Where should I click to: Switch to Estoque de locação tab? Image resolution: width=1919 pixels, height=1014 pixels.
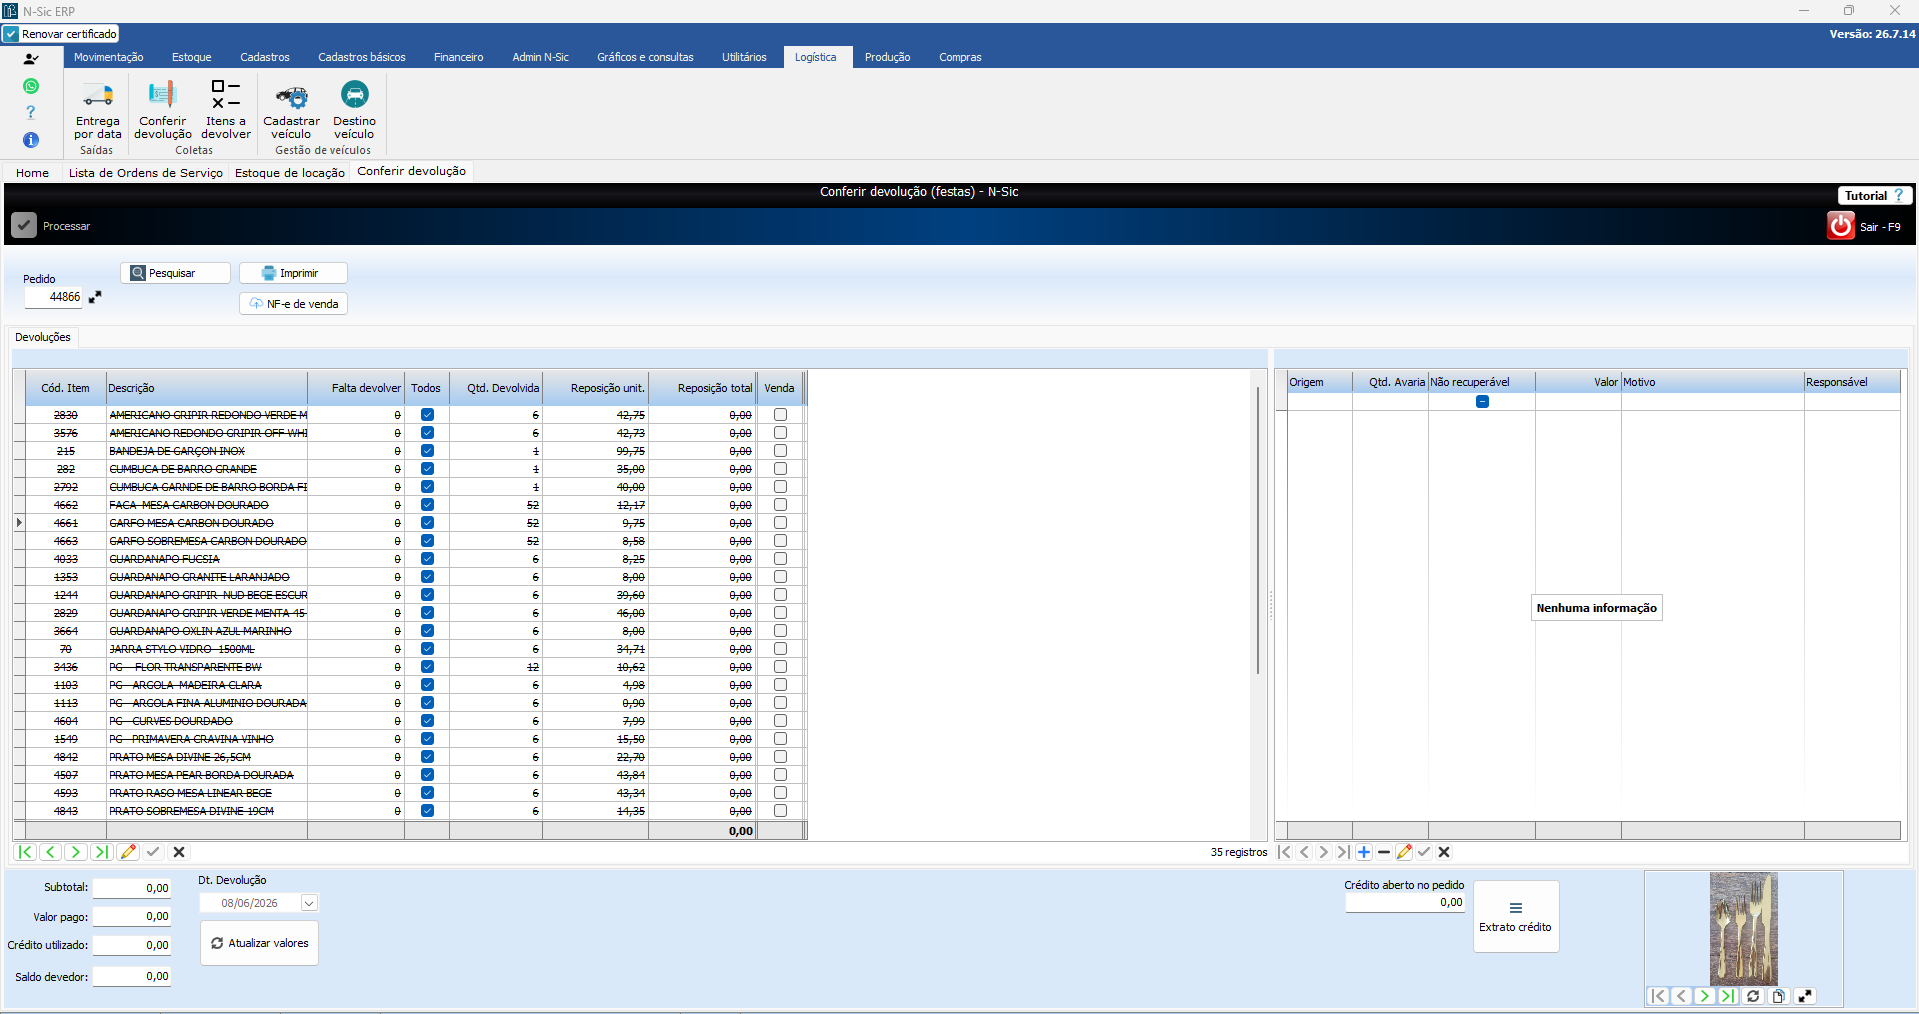pyautogui.click(x=290, y=173)
